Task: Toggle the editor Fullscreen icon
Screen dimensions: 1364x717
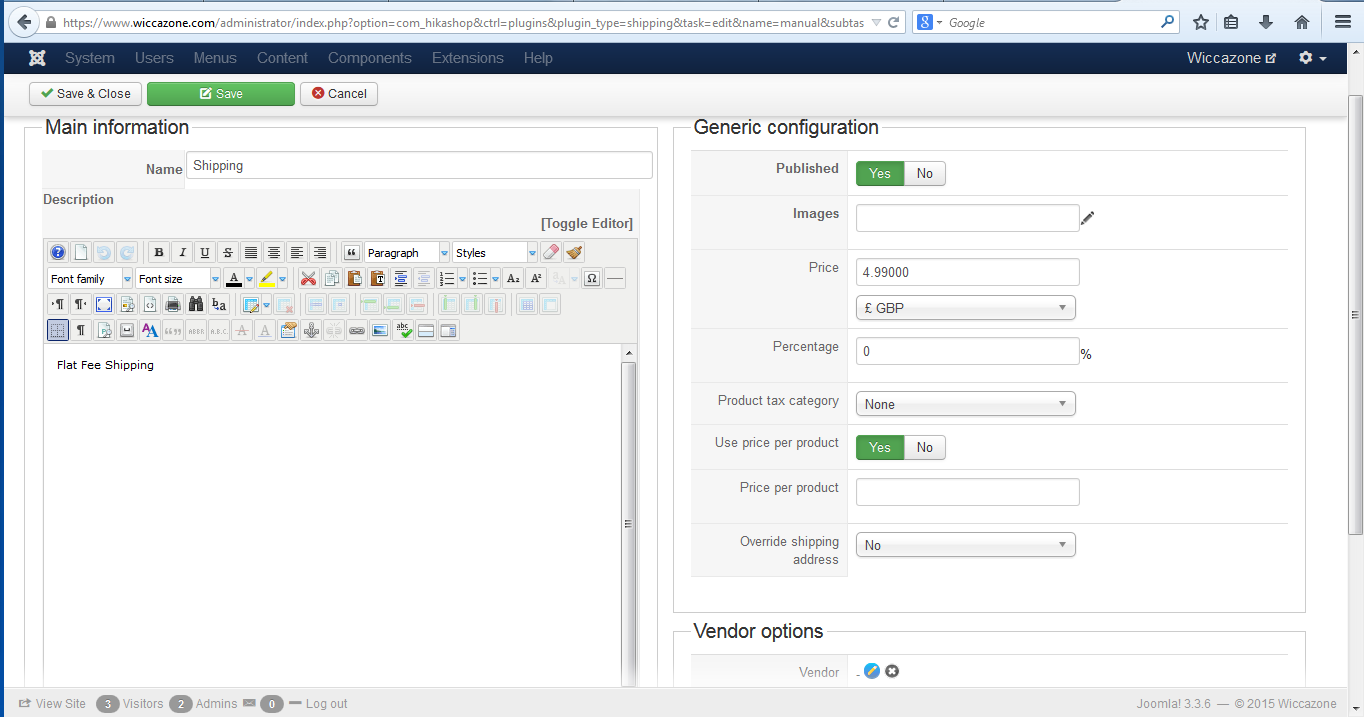Action: [x=104, y=305]
